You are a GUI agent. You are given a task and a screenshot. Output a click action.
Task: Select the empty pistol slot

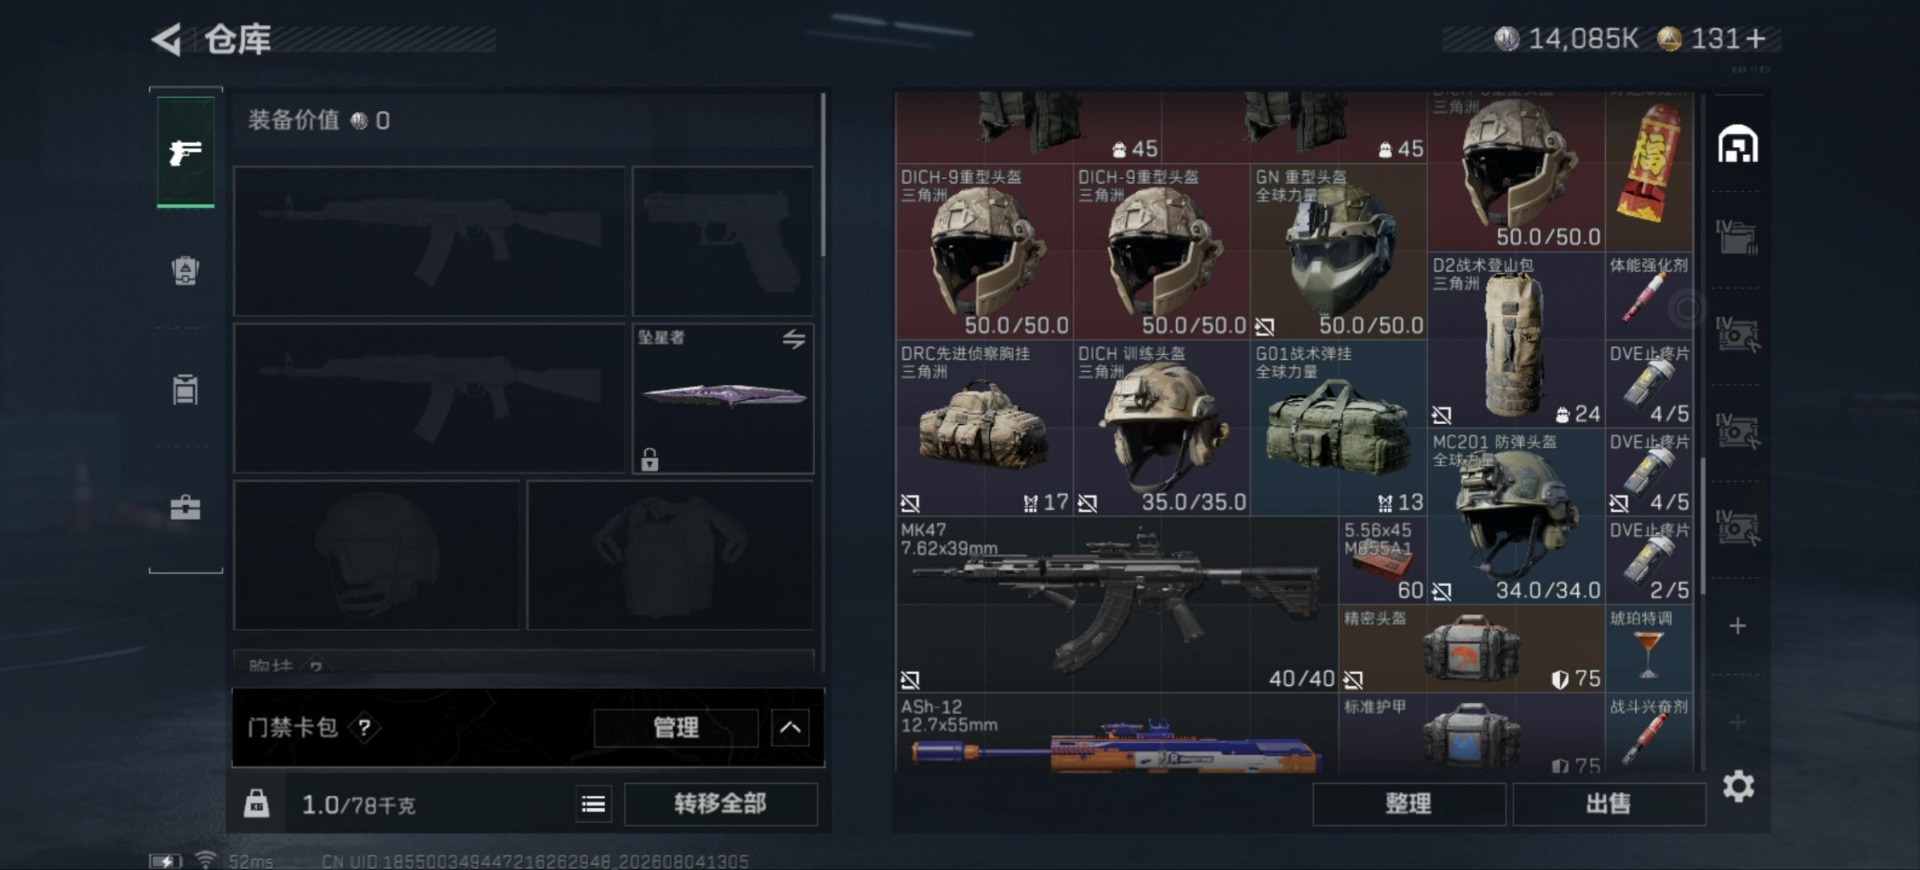tap(723, 241)
